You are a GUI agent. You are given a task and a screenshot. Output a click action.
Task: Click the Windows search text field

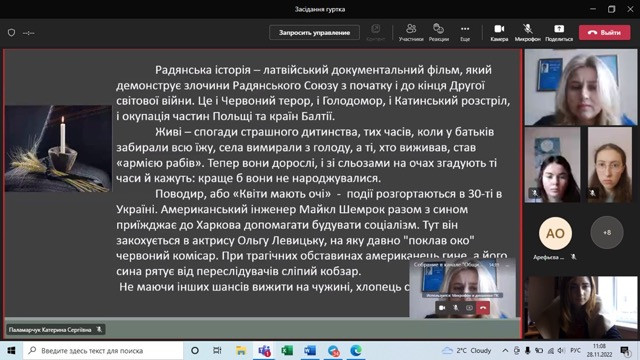pos(103,351)
